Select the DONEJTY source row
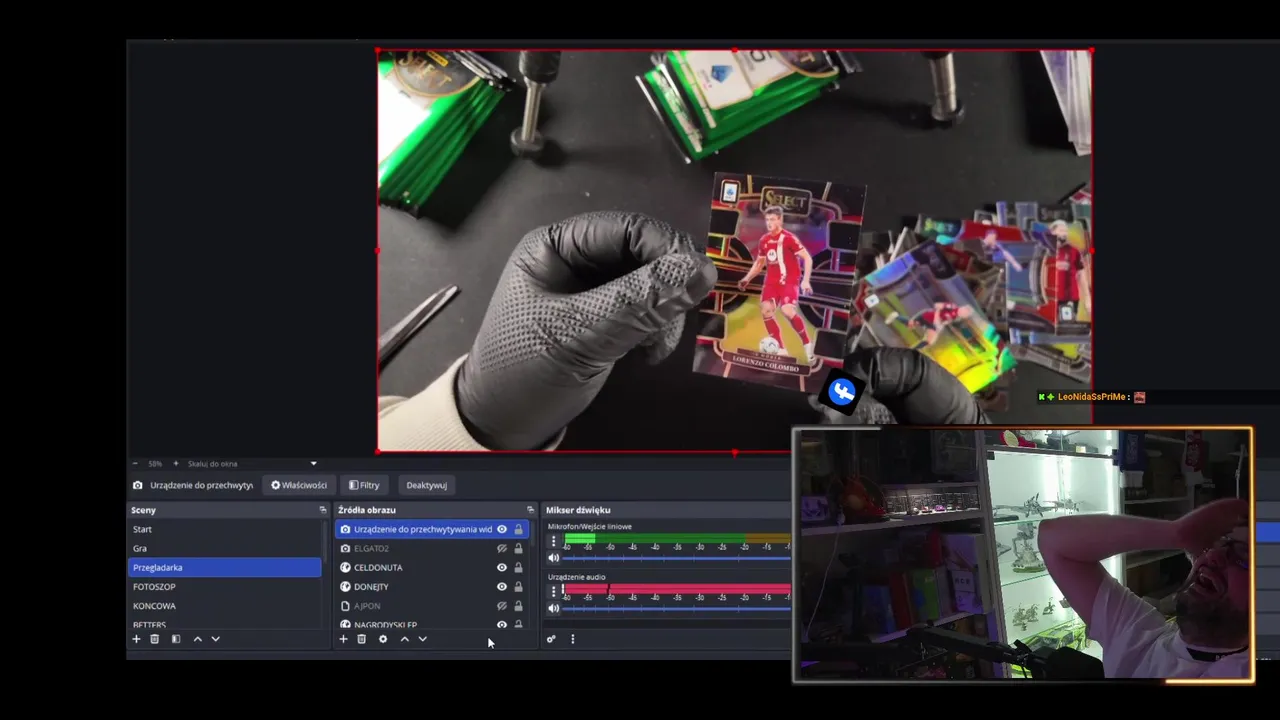 click(x=432, y=587)
